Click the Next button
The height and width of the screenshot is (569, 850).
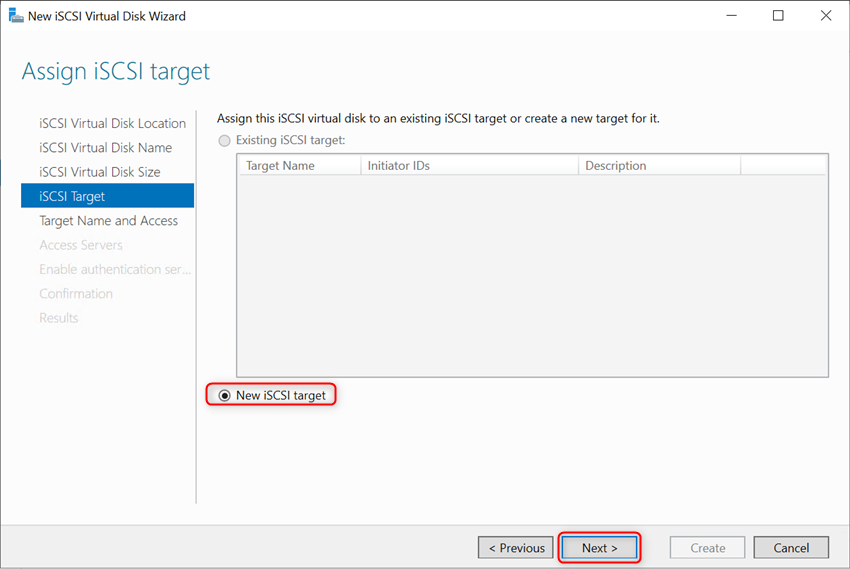click(600, 548)
